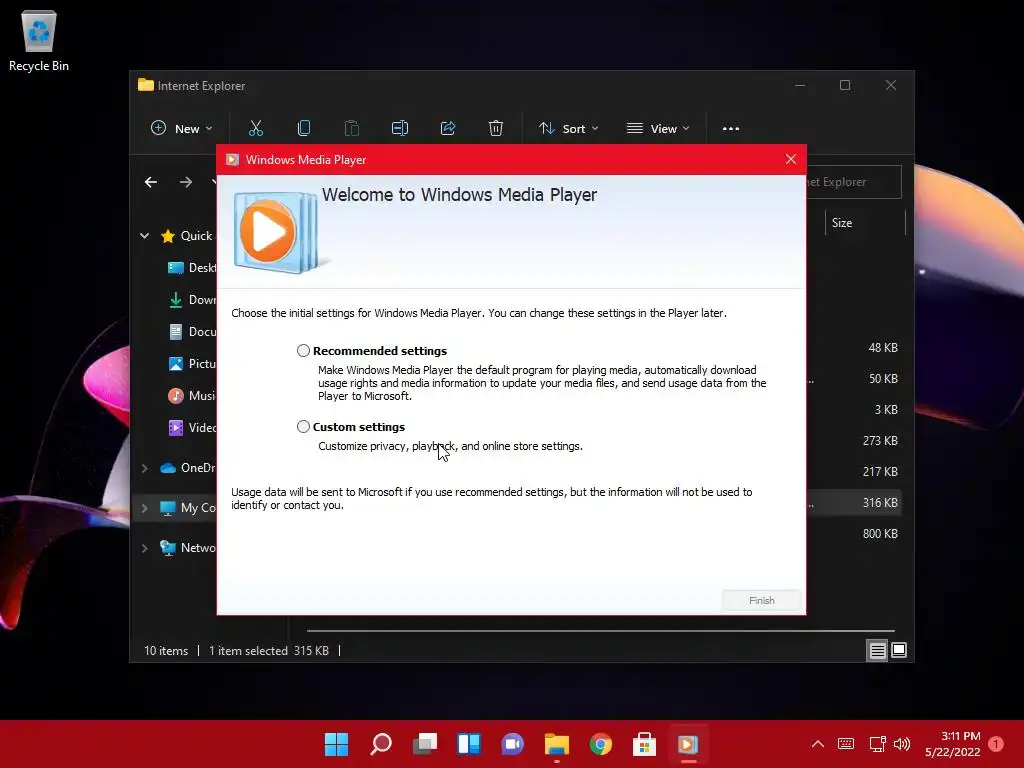
Task: Click the Copy icon in File Explorer toolbar
Action: click(x=304, y=128)
